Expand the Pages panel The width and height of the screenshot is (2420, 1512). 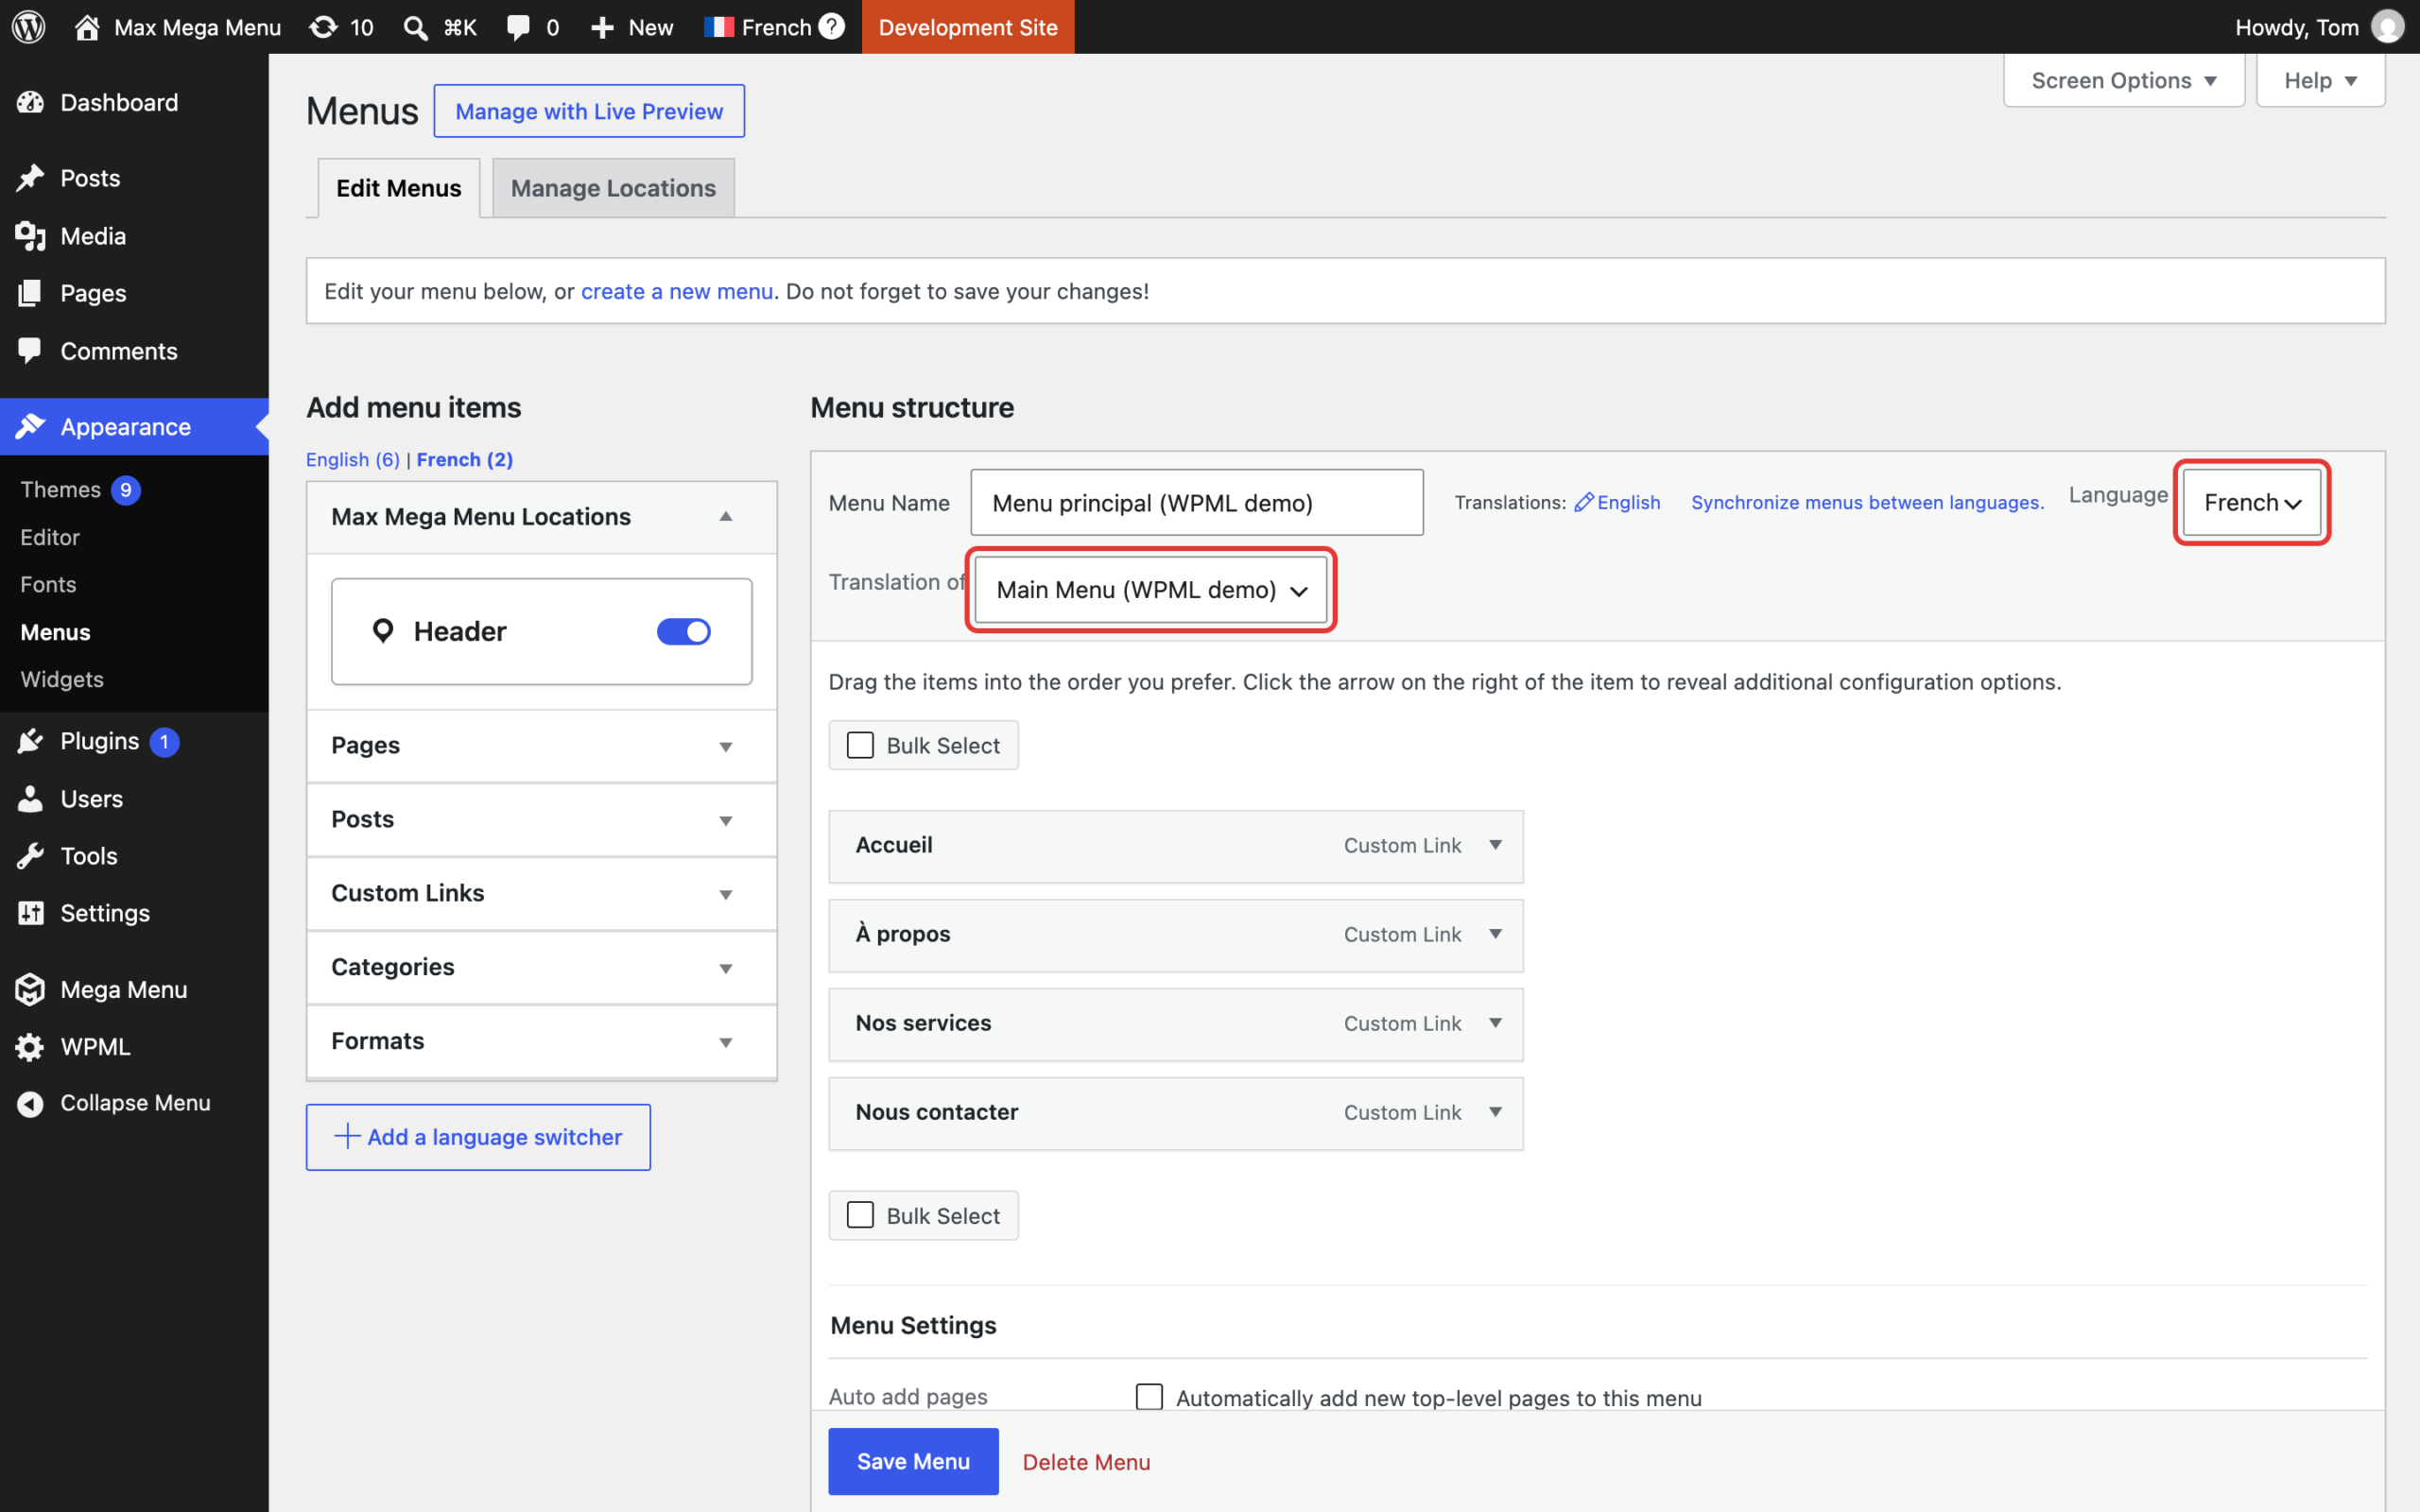(x=542, y=746)
